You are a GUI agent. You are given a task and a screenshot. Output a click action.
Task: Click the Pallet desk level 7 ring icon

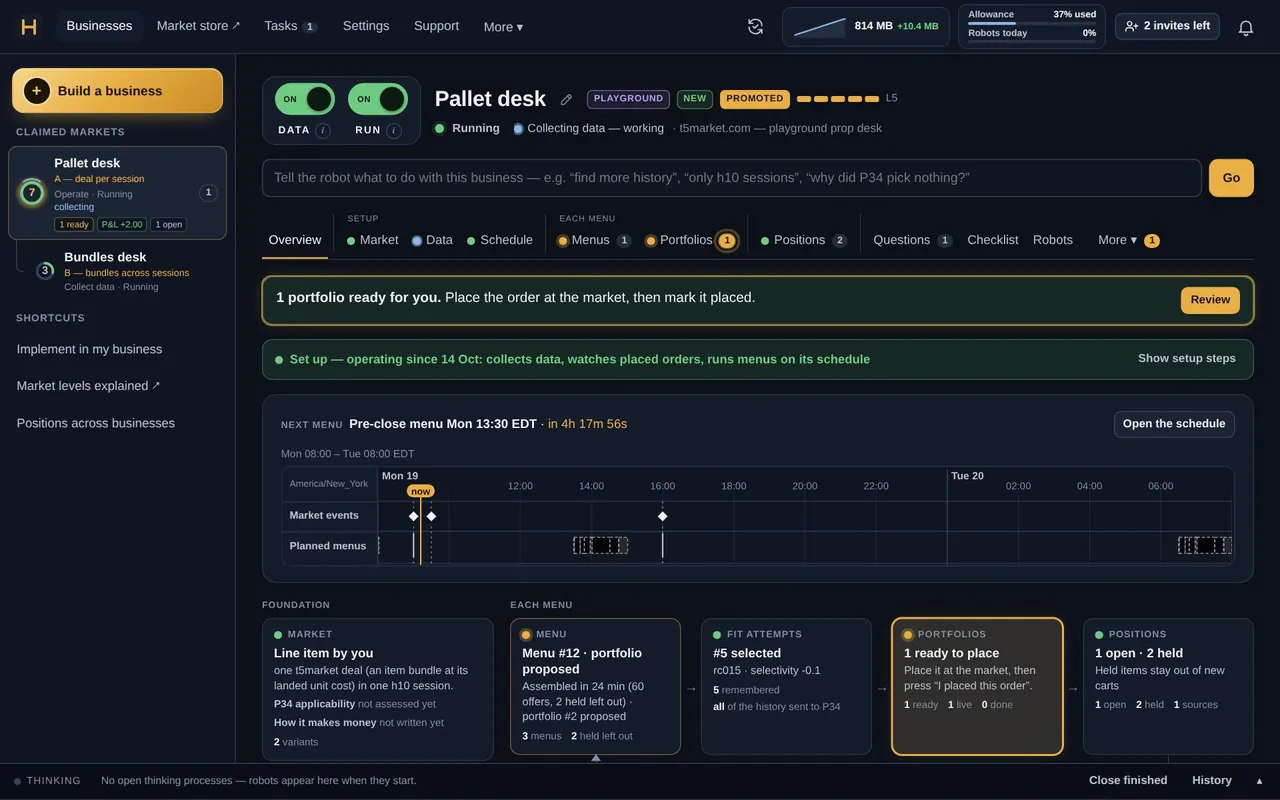[x=32, y=193]
